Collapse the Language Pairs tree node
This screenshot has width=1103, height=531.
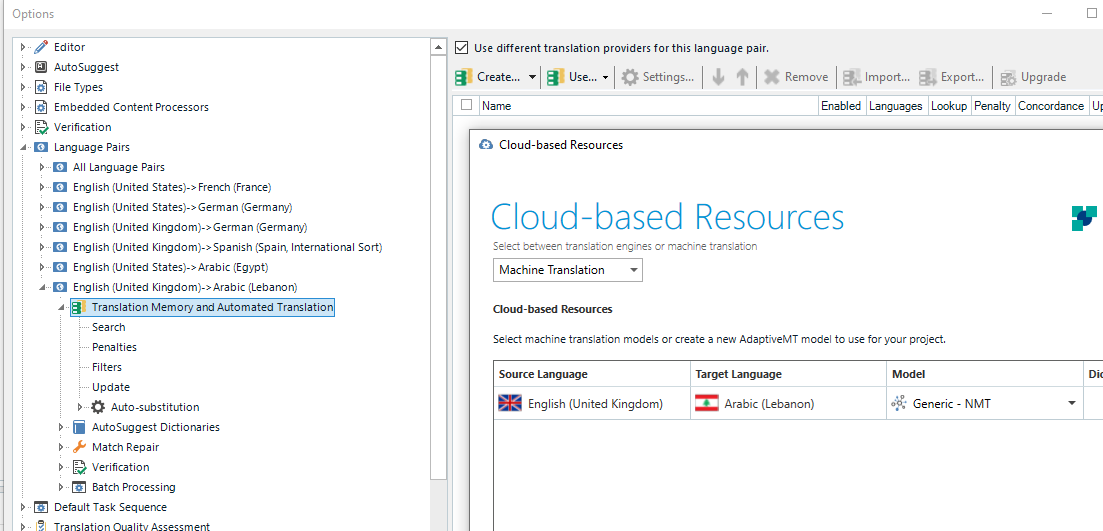[x=23, y=148]
